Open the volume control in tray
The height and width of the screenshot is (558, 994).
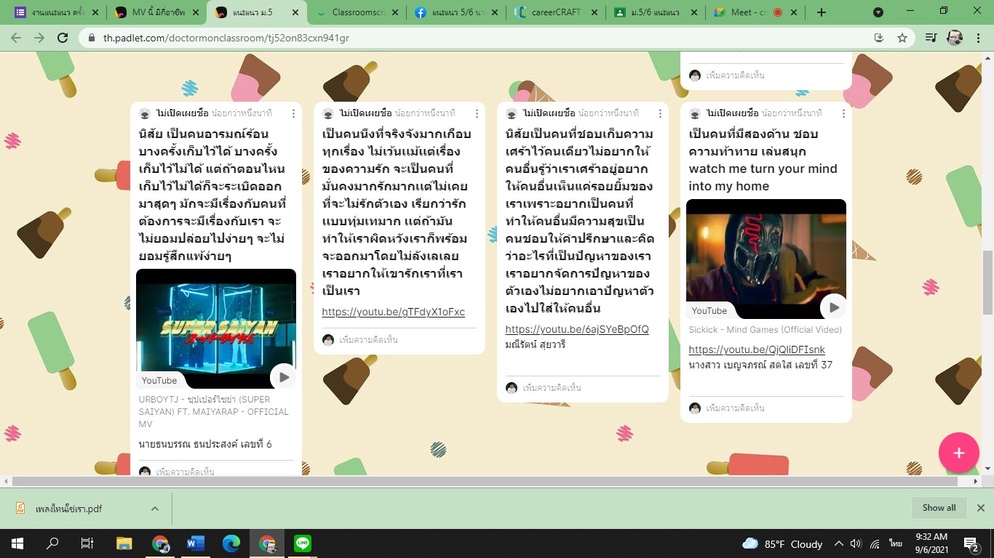coord(856,543)
